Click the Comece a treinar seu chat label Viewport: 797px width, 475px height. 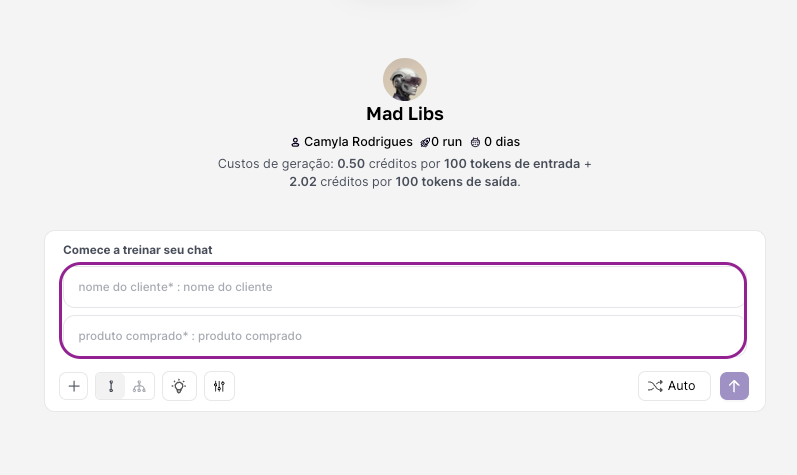click(x=137, y=249)
